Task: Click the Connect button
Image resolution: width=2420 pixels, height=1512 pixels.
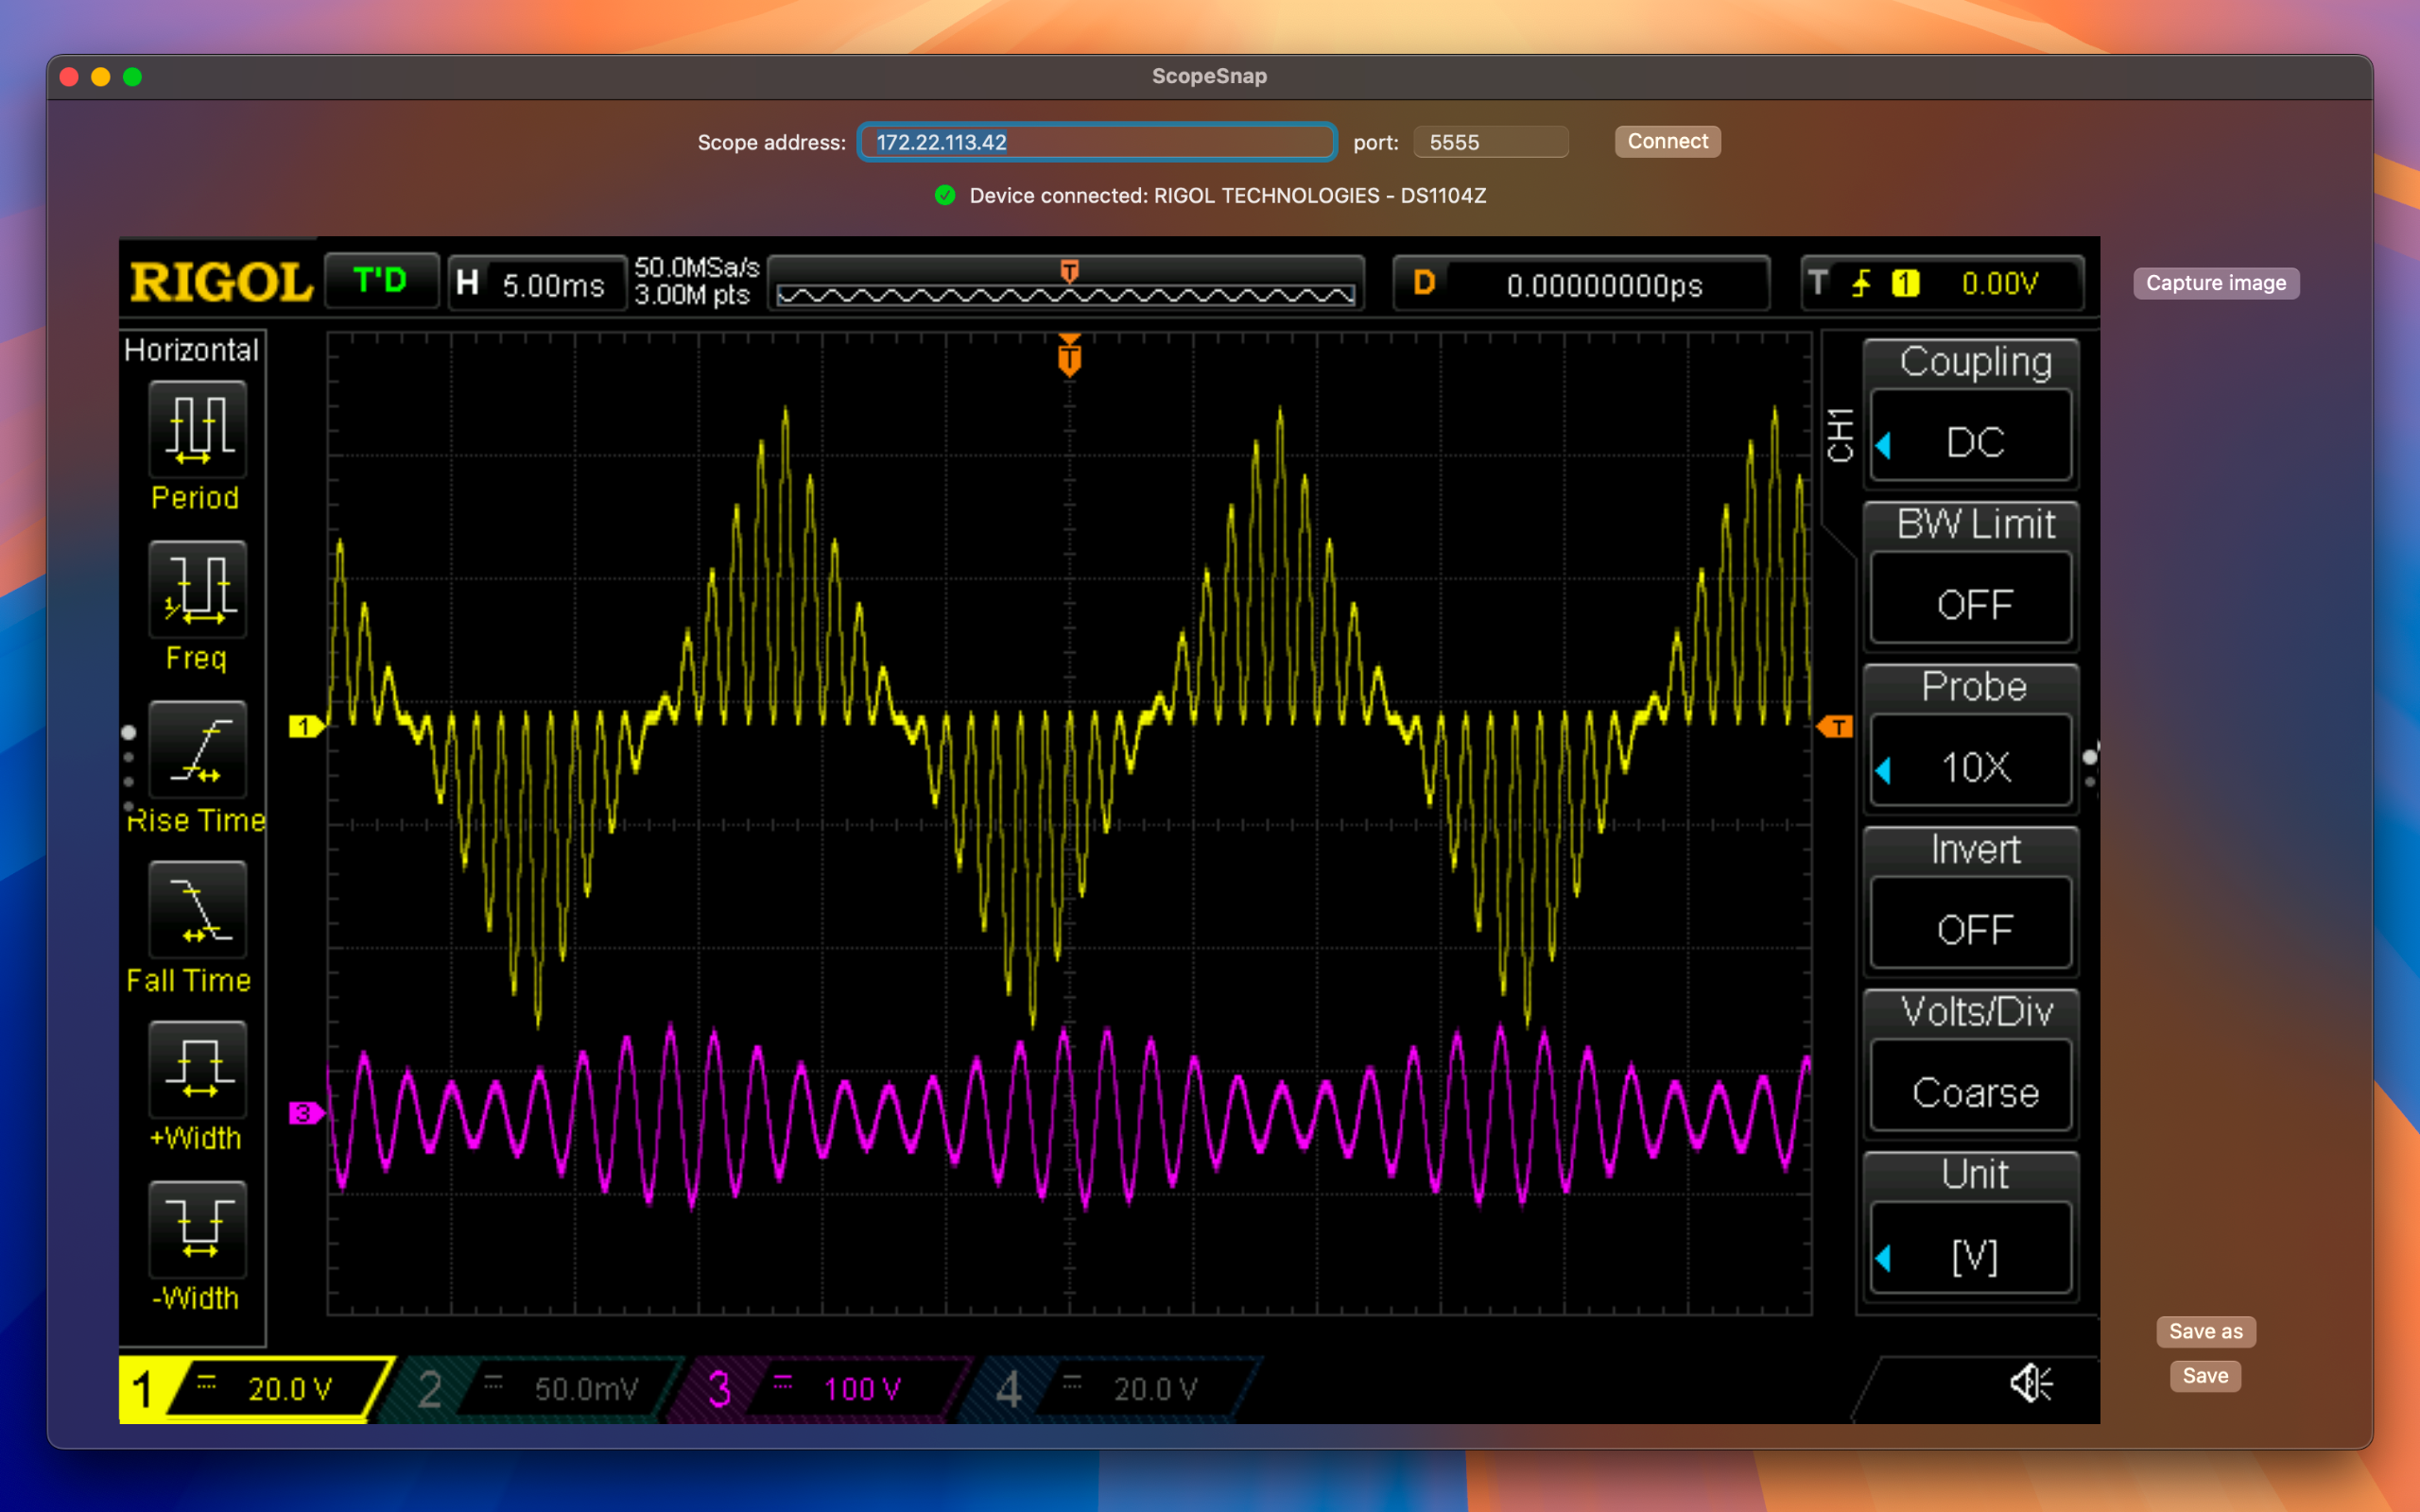Action: click(x=1667, y=141)
